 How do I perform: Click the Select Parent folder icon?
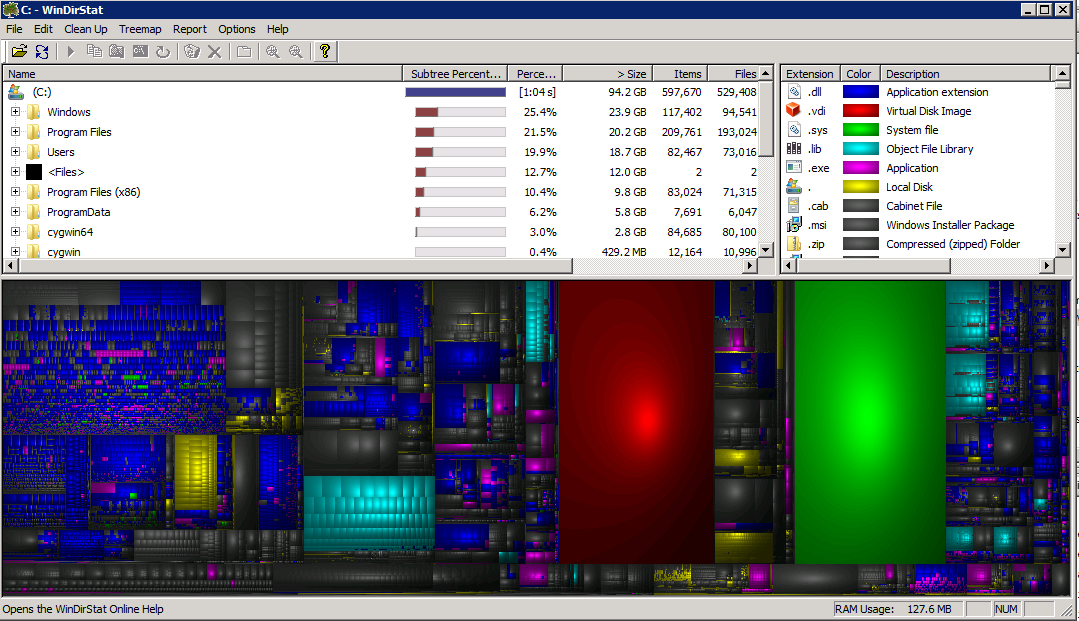tap(244, 51)
